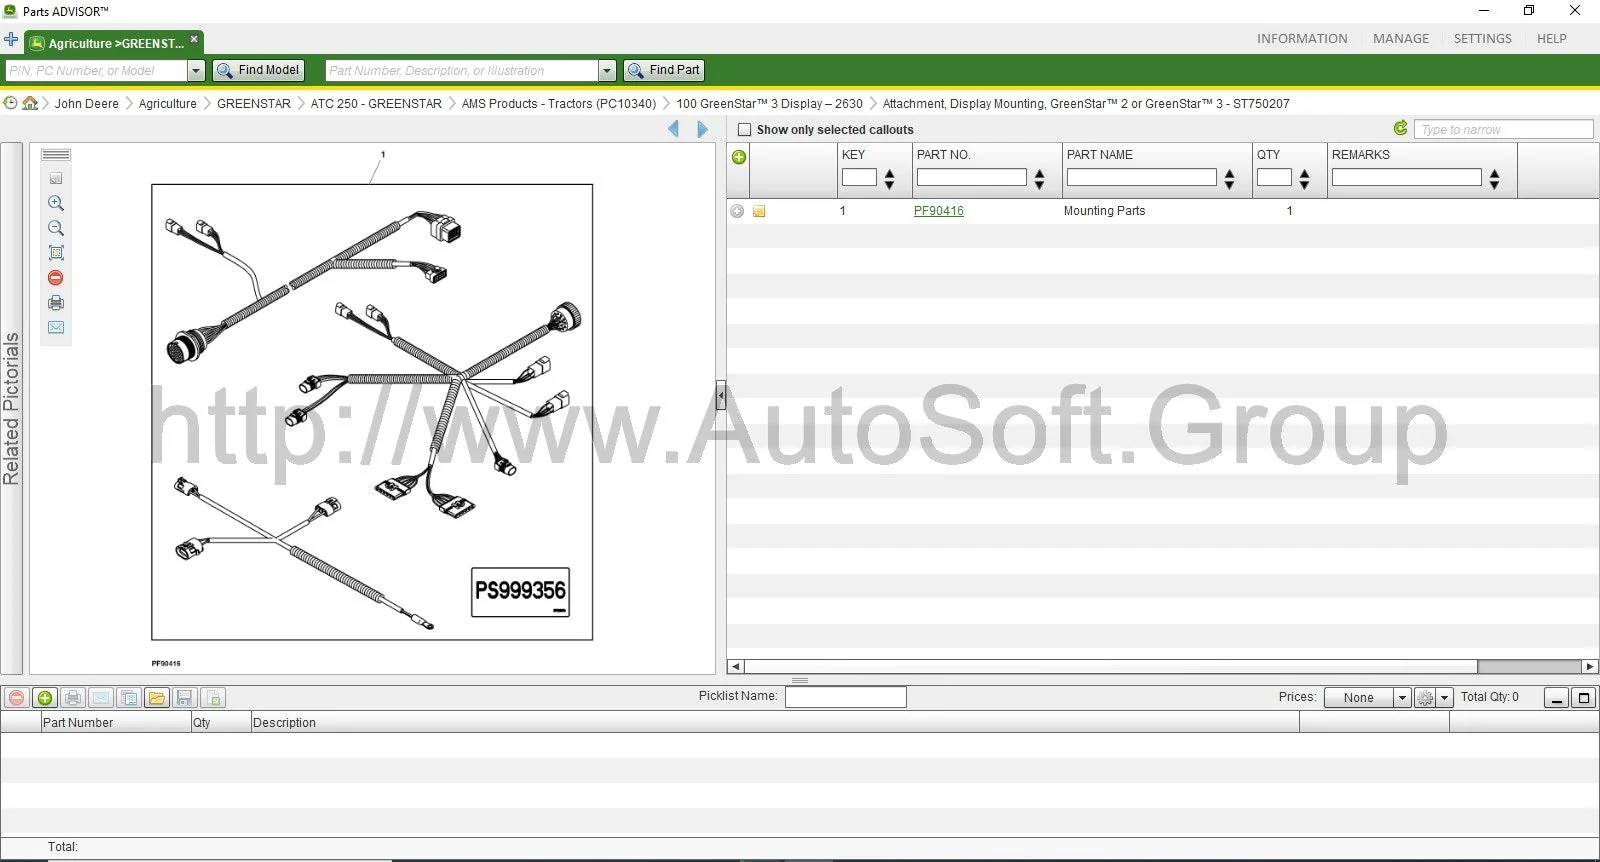This screenshot has height=862, width=1600.
Task: Close the Agriculture >GREENST... tab
Action: (194, 39)
